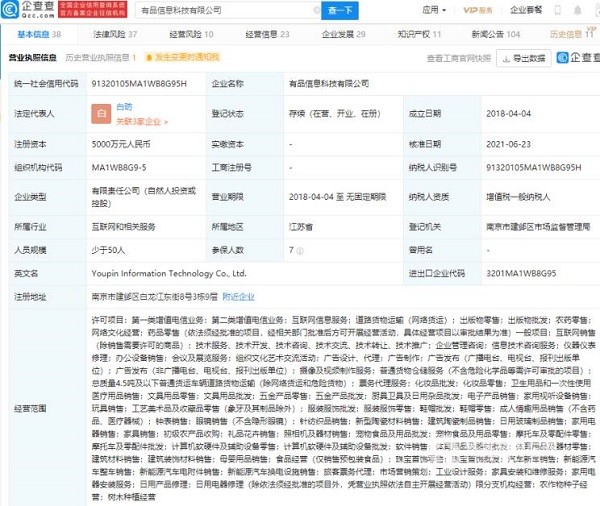Viewport: 600px width, 506px height.
Task: Click the search field containing 有品信息科技有限公司
Action: point(226,10)
